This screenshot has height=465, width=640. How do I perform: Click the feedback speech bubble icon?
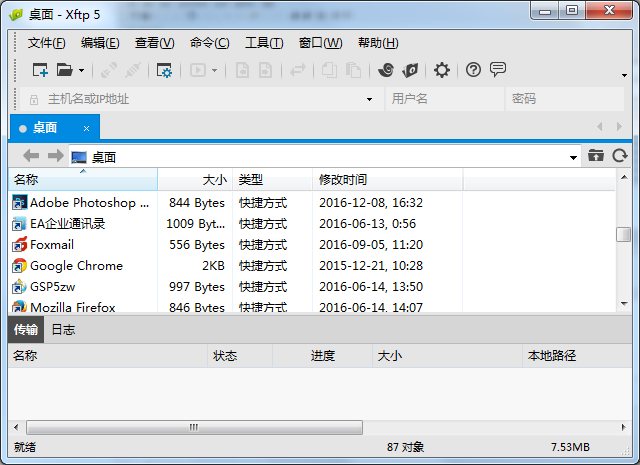[x=497, y=70]
